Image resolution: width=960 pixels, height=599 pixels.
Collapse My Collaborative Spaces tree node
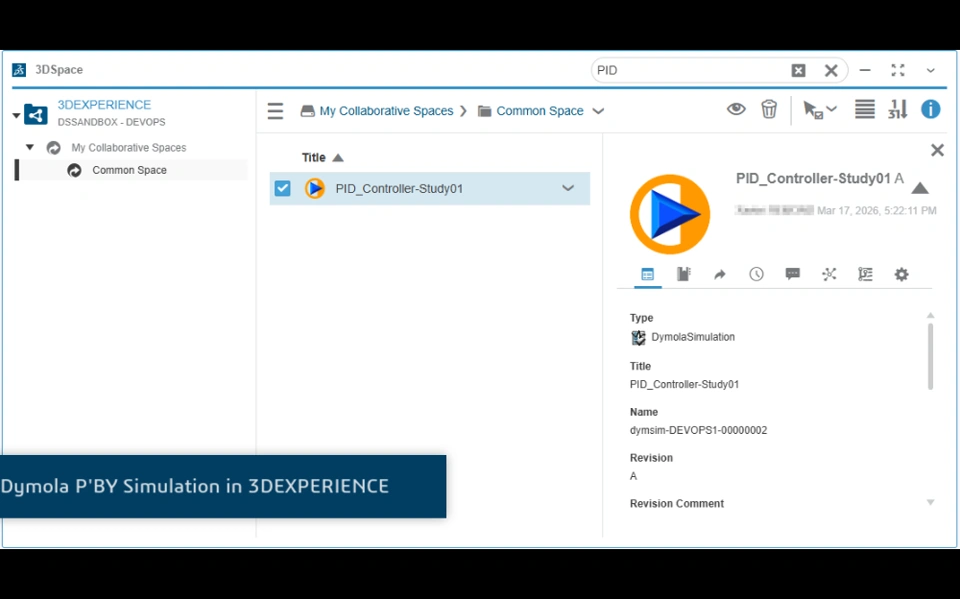click(29, 147)
